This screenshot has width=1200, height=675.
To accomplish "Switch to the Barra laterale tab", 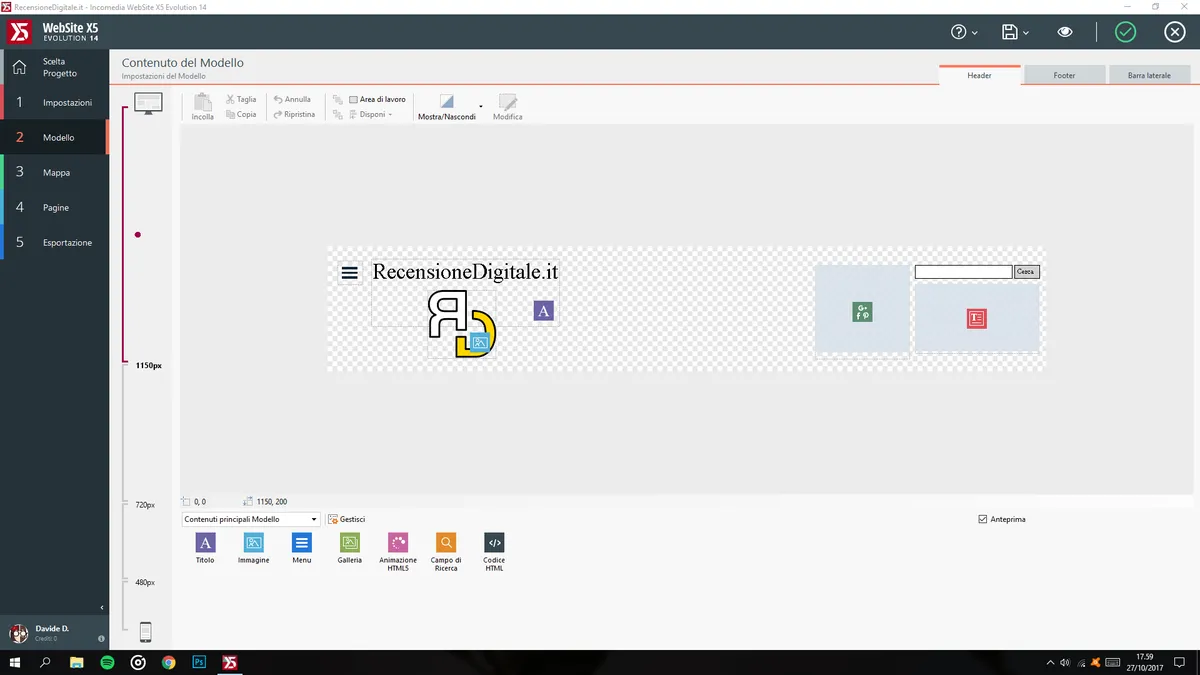I will click(x=1149, y=75).
